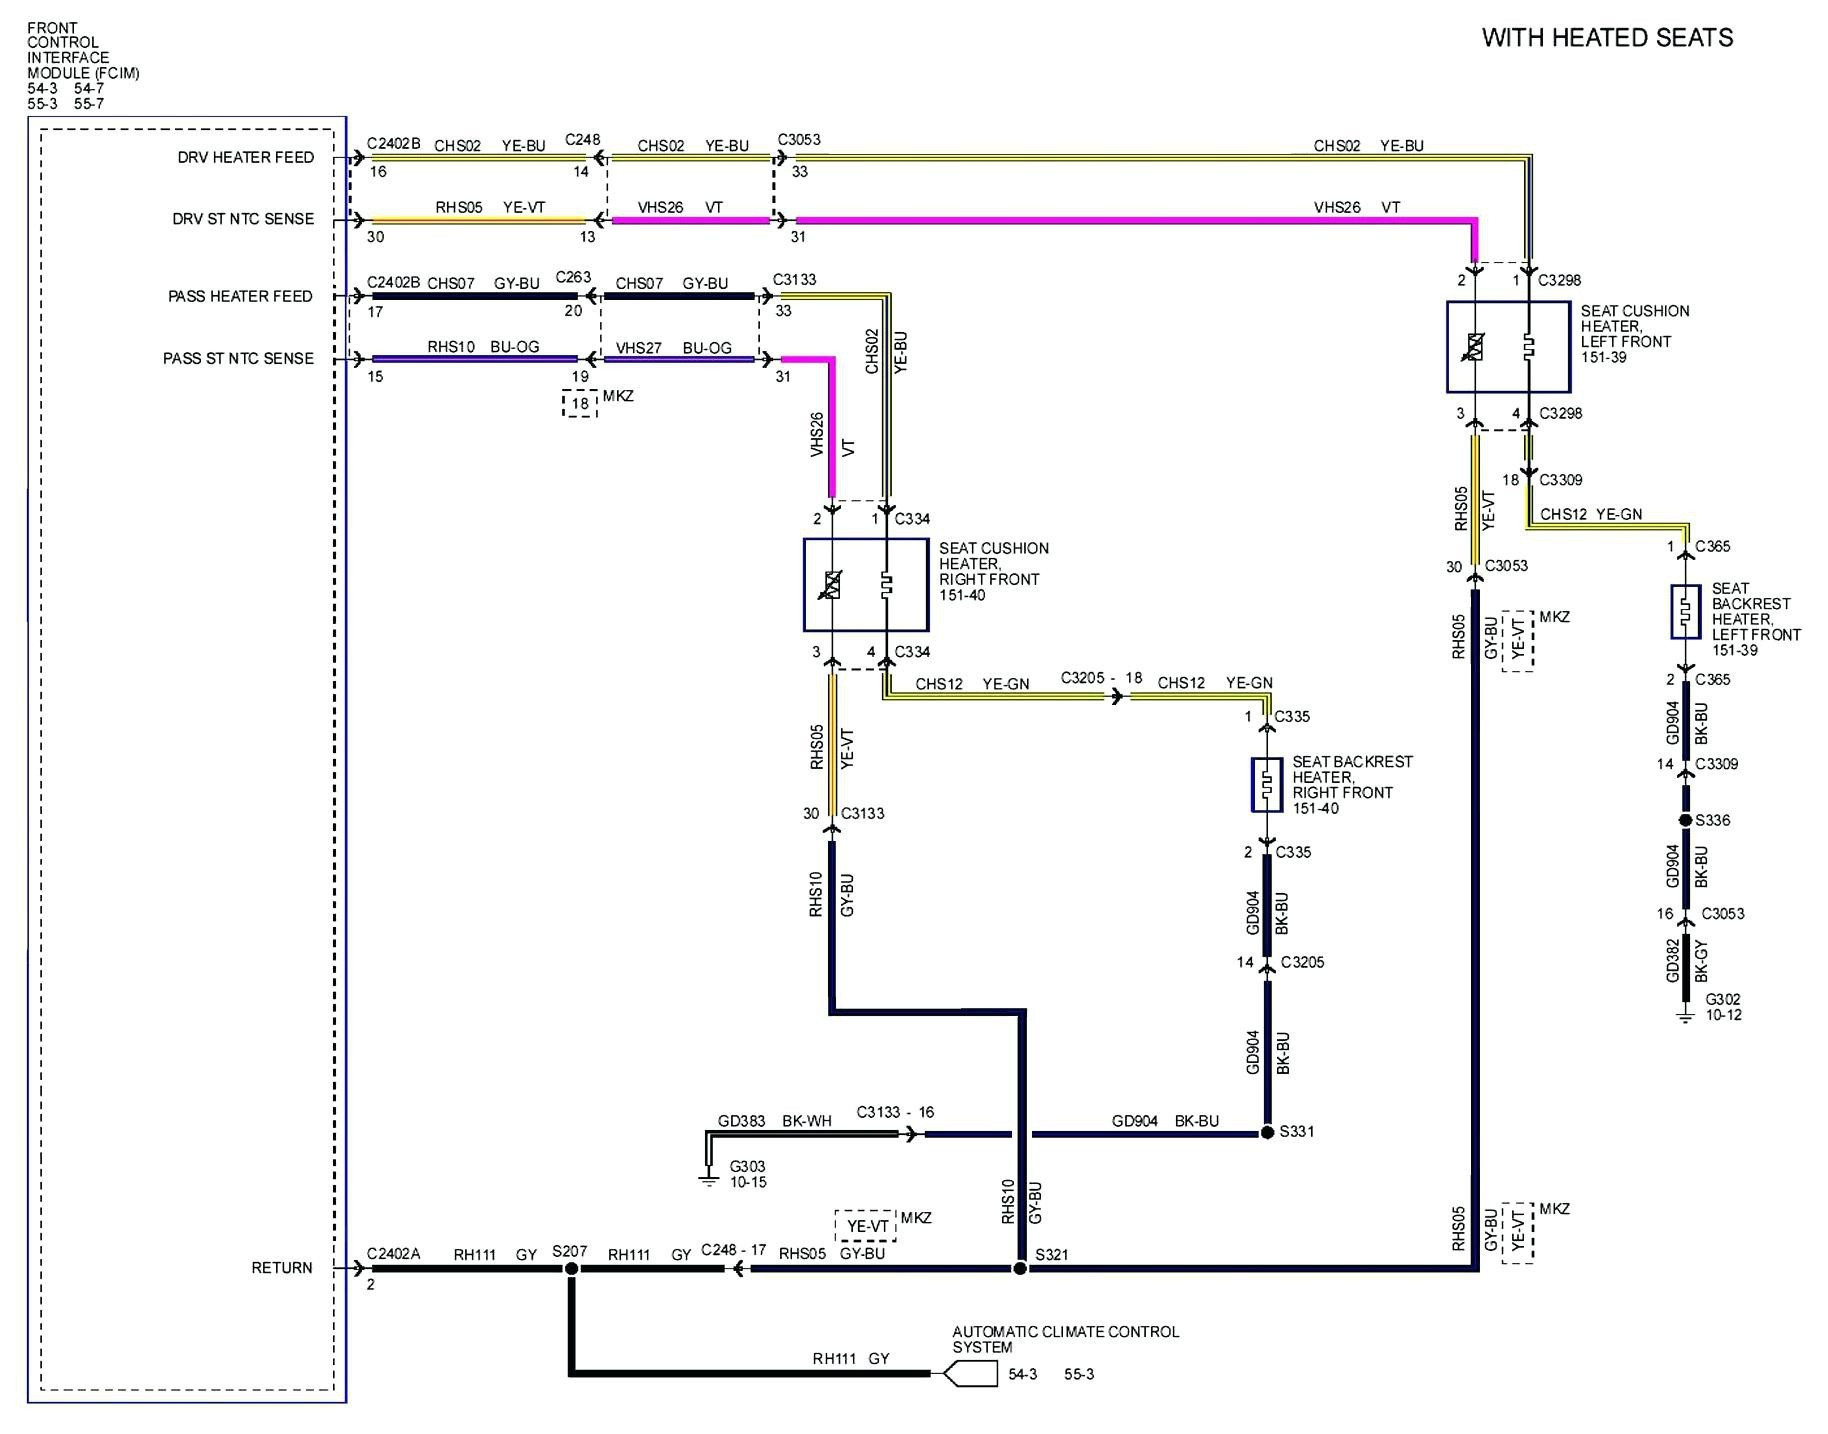Image resolution: width=1828 pixels, height=1434 pixels.
Task: Click the S321 splice junction dot
Action: click(x=1020, y=1268)
